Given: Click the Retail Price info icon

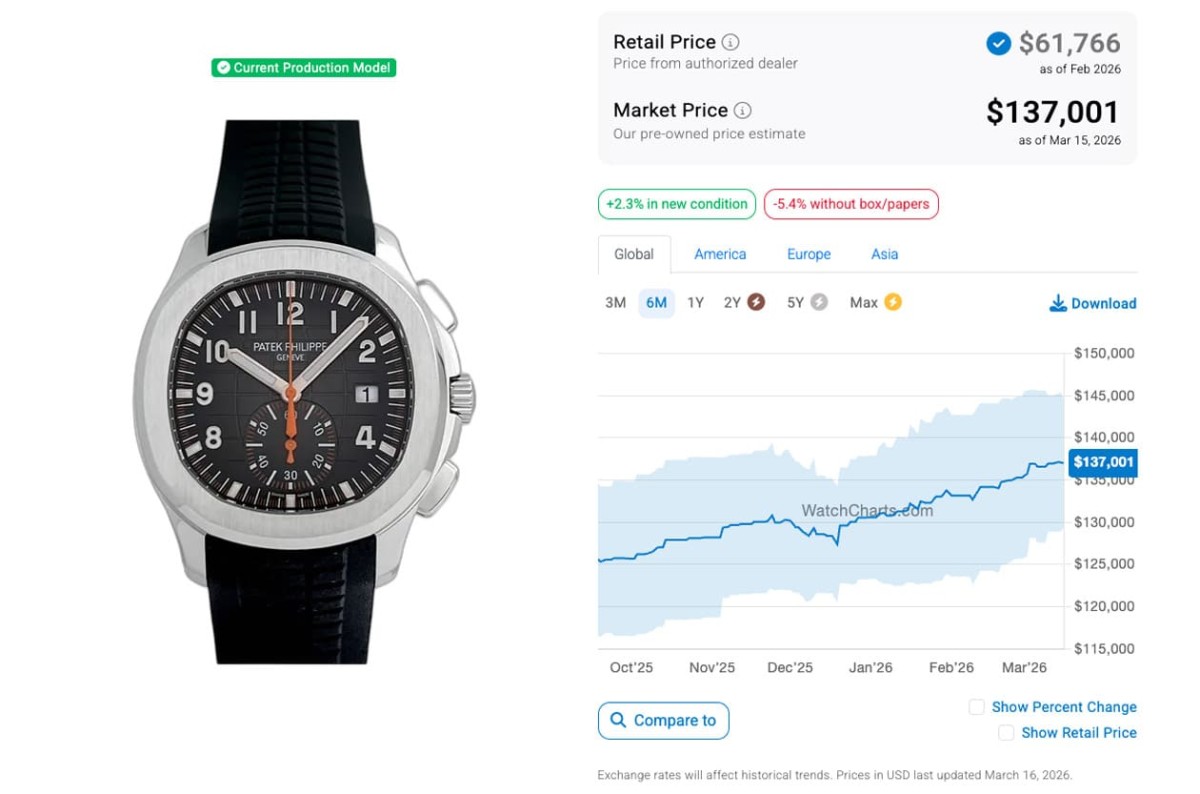Looking at the screenshot, I should 731,42.
